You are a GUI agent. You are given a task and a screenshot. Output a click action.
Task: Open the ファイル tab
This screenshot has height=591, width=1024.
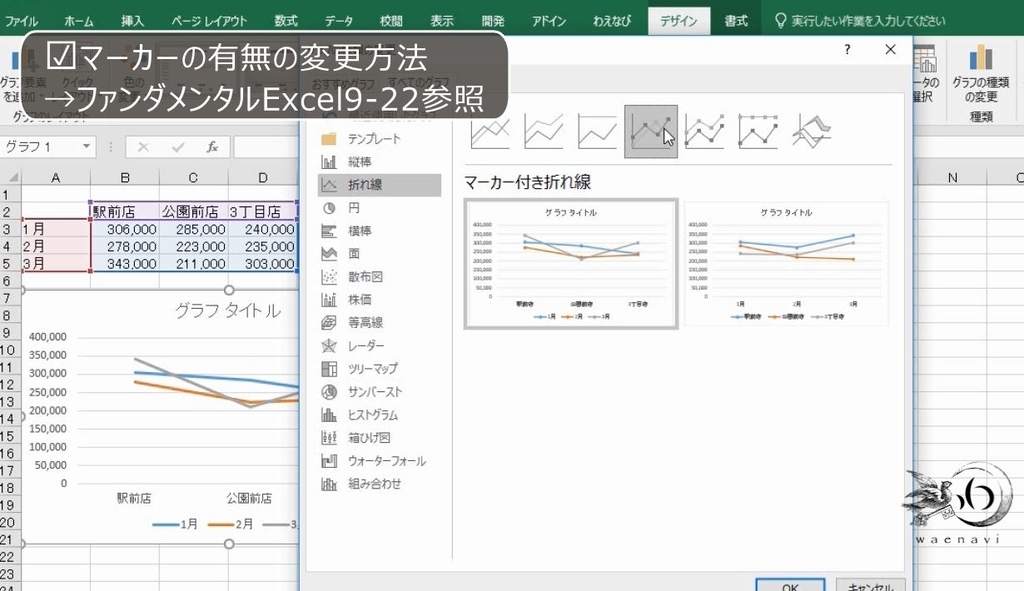21,21
